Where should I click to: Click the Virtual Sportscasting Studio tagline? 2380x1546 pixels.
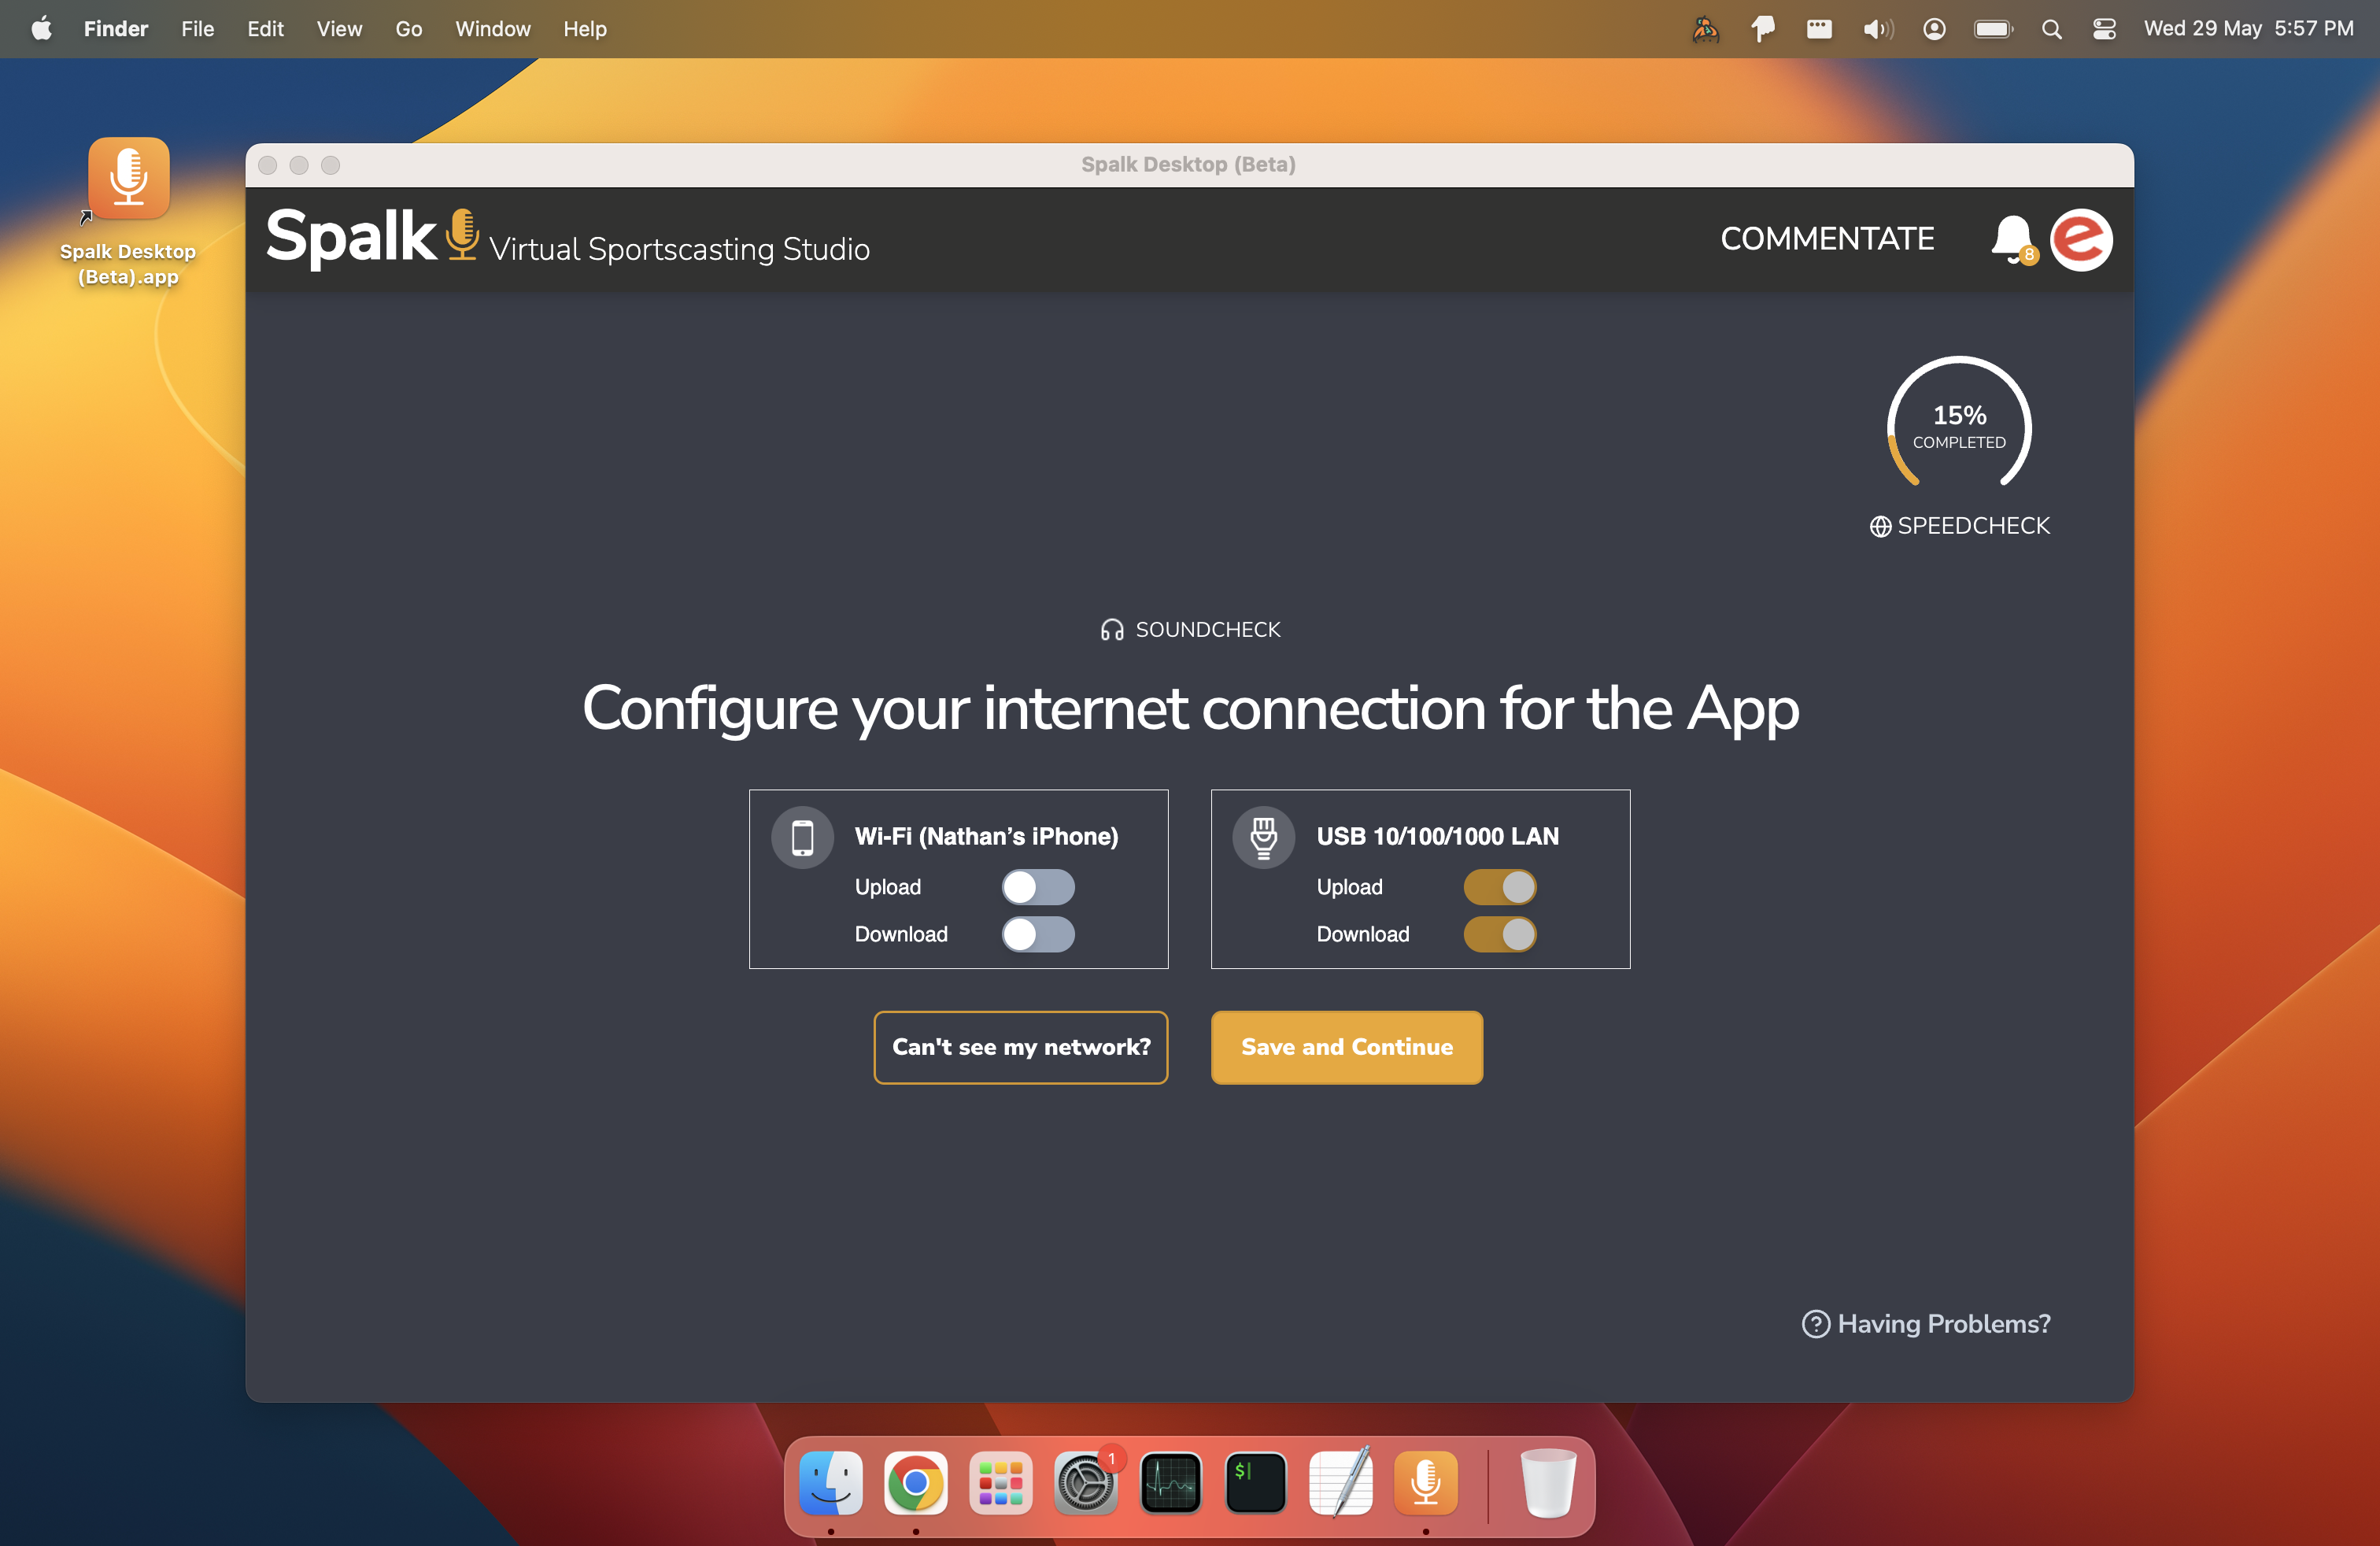[679, 249]
